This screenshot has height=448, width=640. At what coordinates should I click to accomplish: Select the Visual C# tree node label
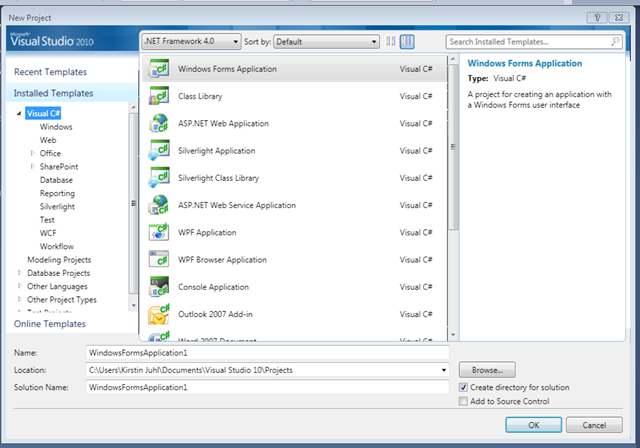[x=43, y=113]
